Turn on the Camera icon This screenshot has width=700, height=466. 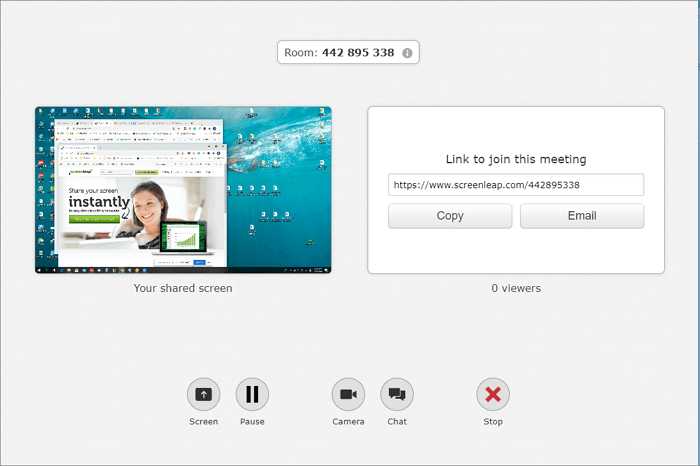coord(348,395)
